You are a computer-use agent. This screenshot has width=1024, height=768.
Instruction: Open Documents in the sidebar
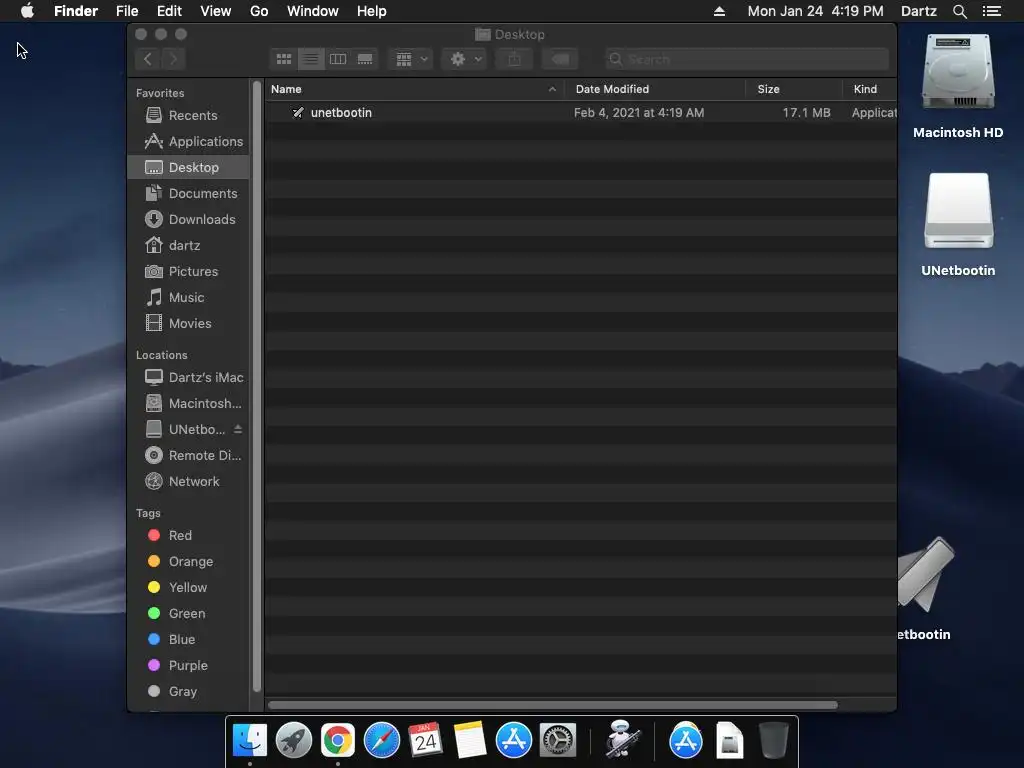click(x=188, y=193)
